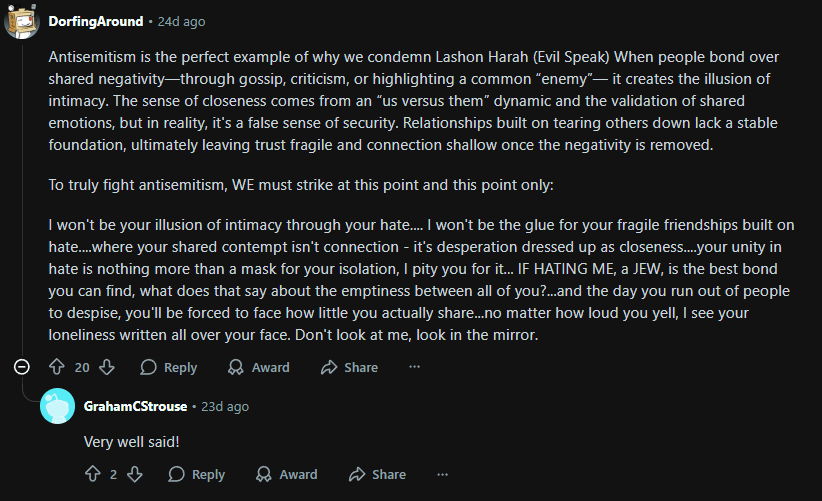Downvote DorfingAround's comment
Viewport: 822px width, 501px height.
[107, 367]
